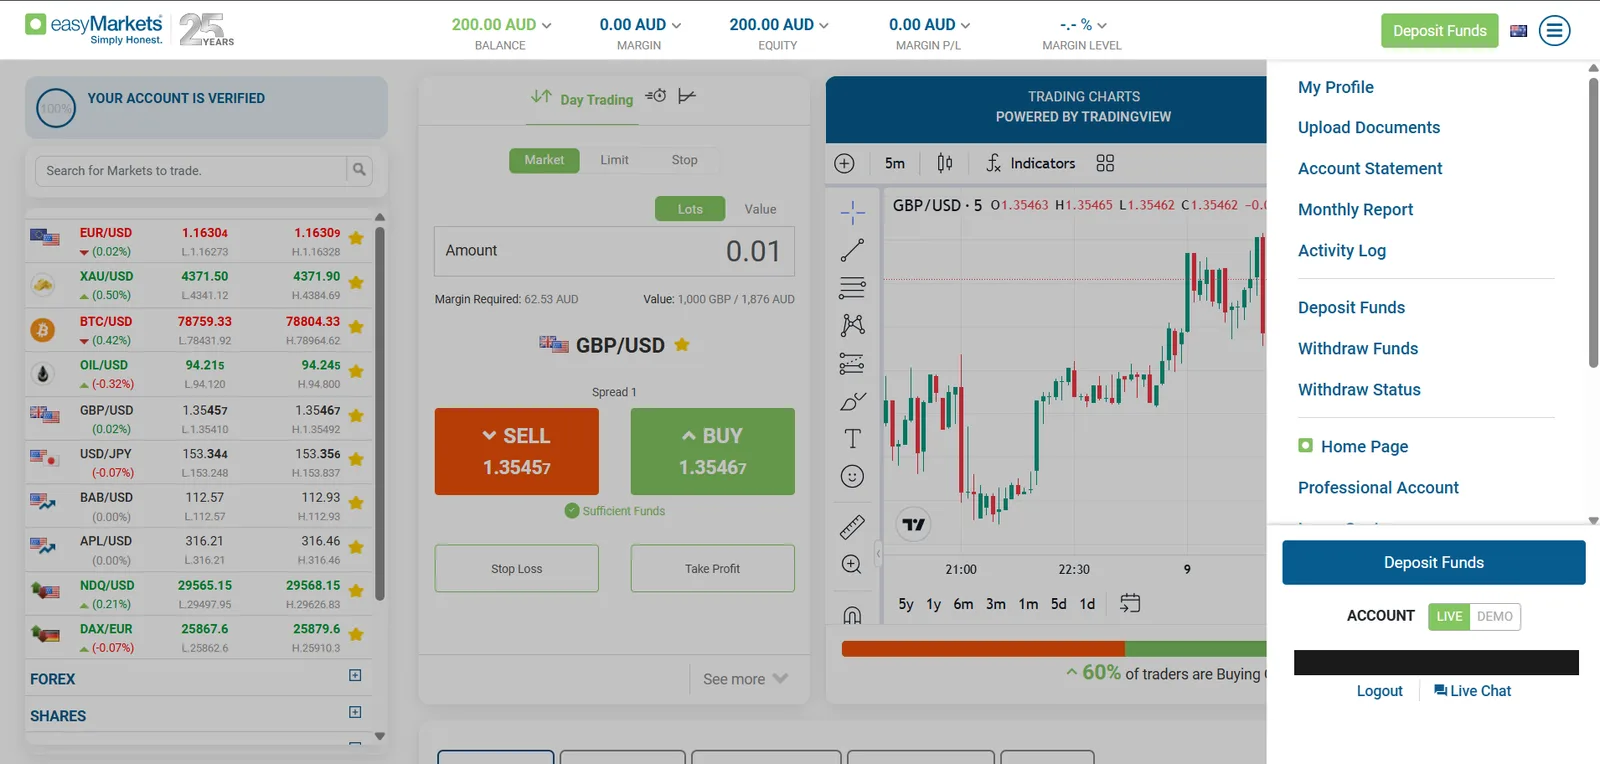Click the chart icon beside Day Trading
1600x764 pixels.
[x=687, y=96]
